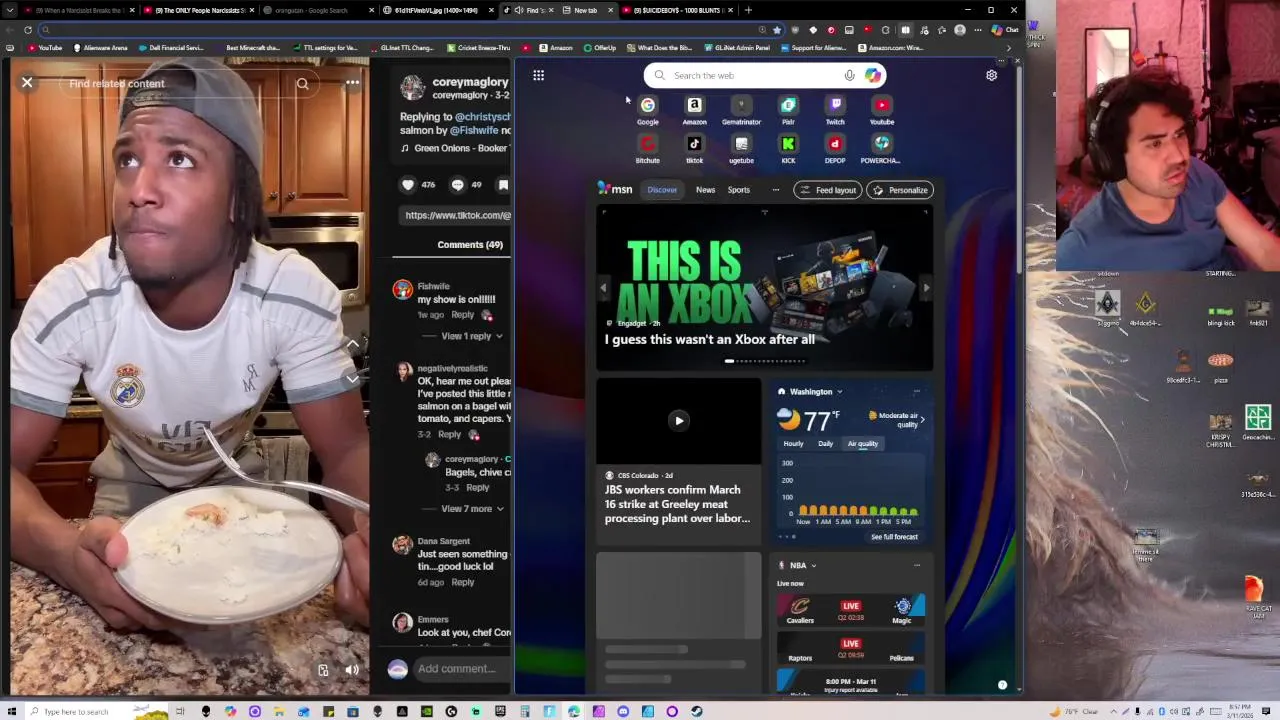Open Copilot Chat in browser toolbar

pyautogui.click(x=1004, y=30)
